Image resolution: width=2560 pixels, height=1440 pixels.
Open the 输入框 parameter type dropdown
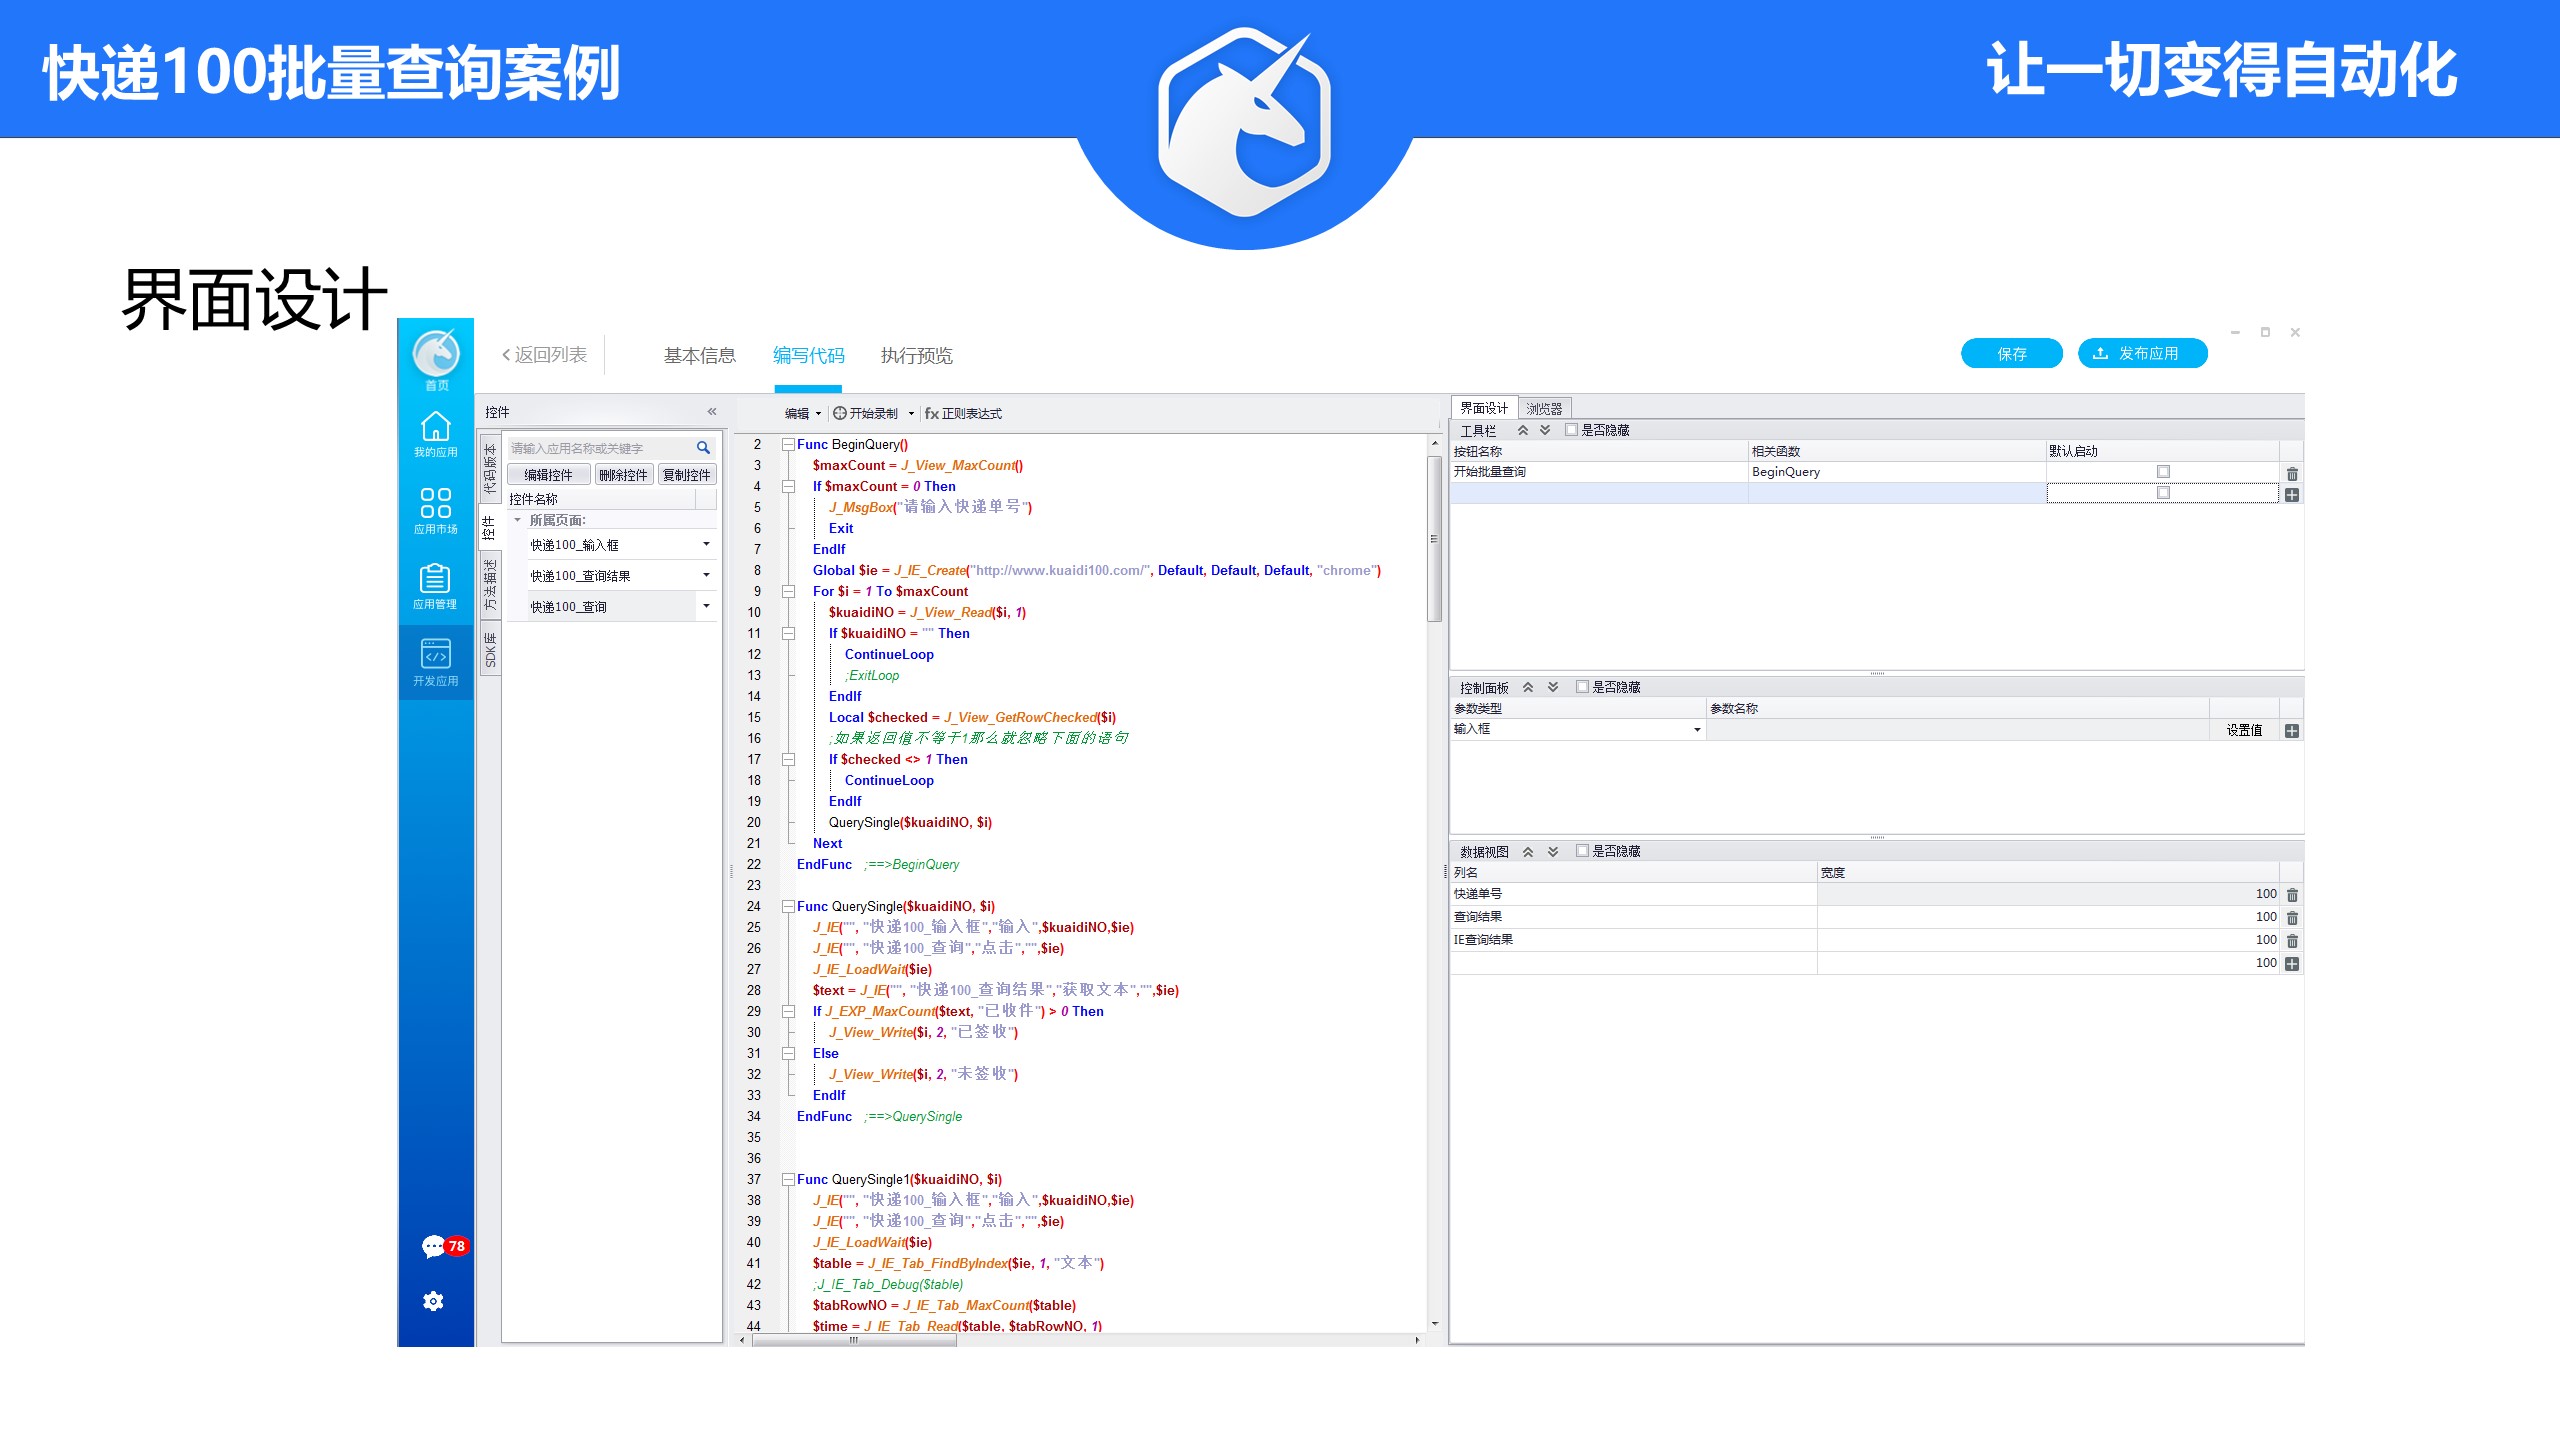tap(1697, 730)
